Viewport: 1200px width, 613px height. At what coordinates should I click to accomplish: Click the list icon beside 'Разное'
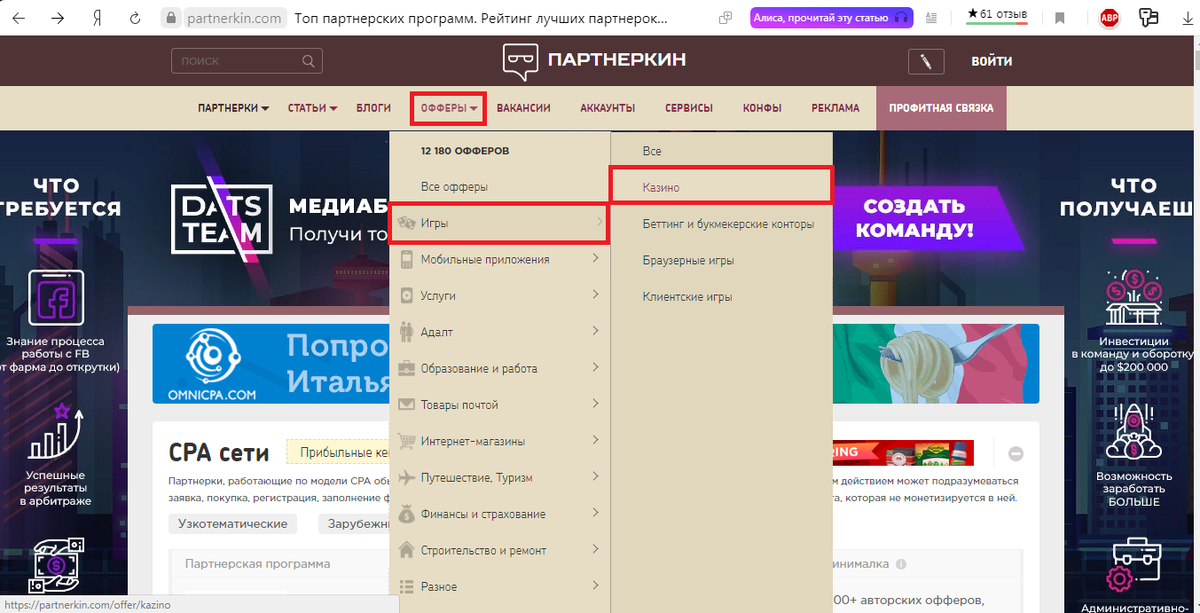[406, 587]
